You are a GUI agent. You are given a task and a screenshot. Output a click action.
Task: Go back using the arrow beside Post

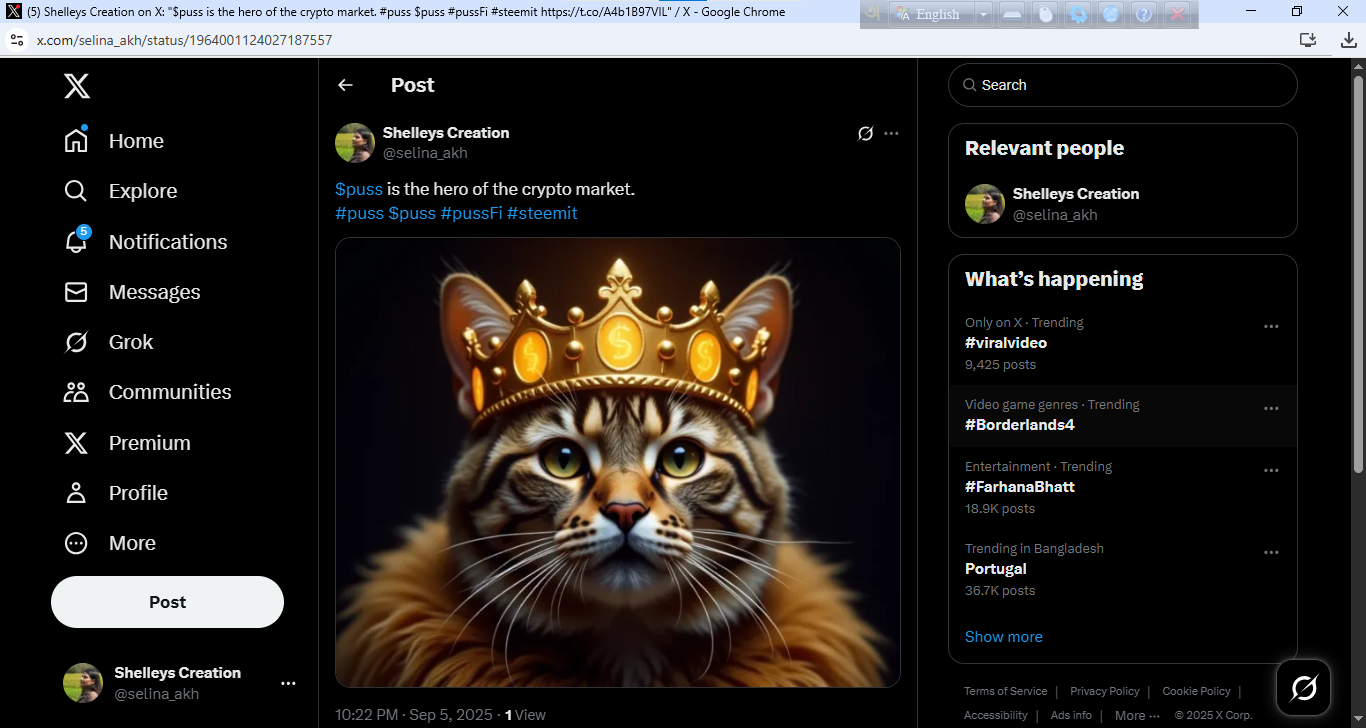(x=345, y=85)
